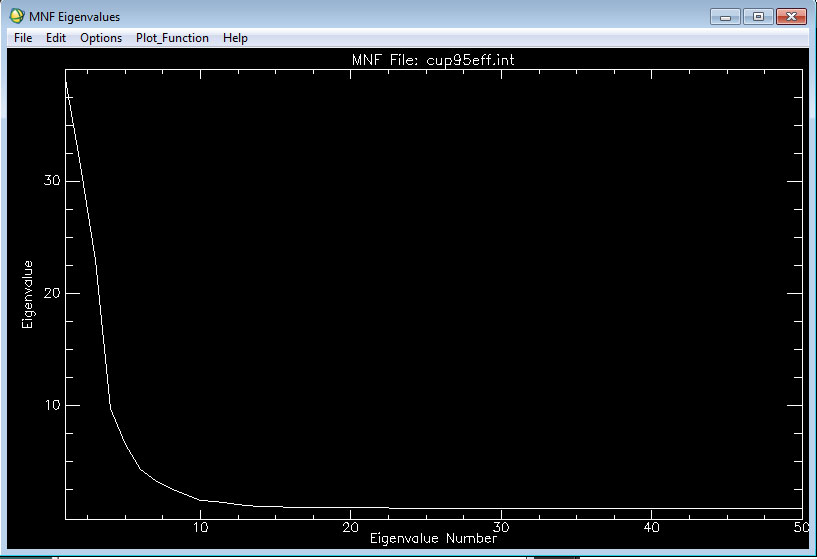Select the vertical 'Eigenvalue' y-axis label
817x559 pixels.
click(28, 294)
